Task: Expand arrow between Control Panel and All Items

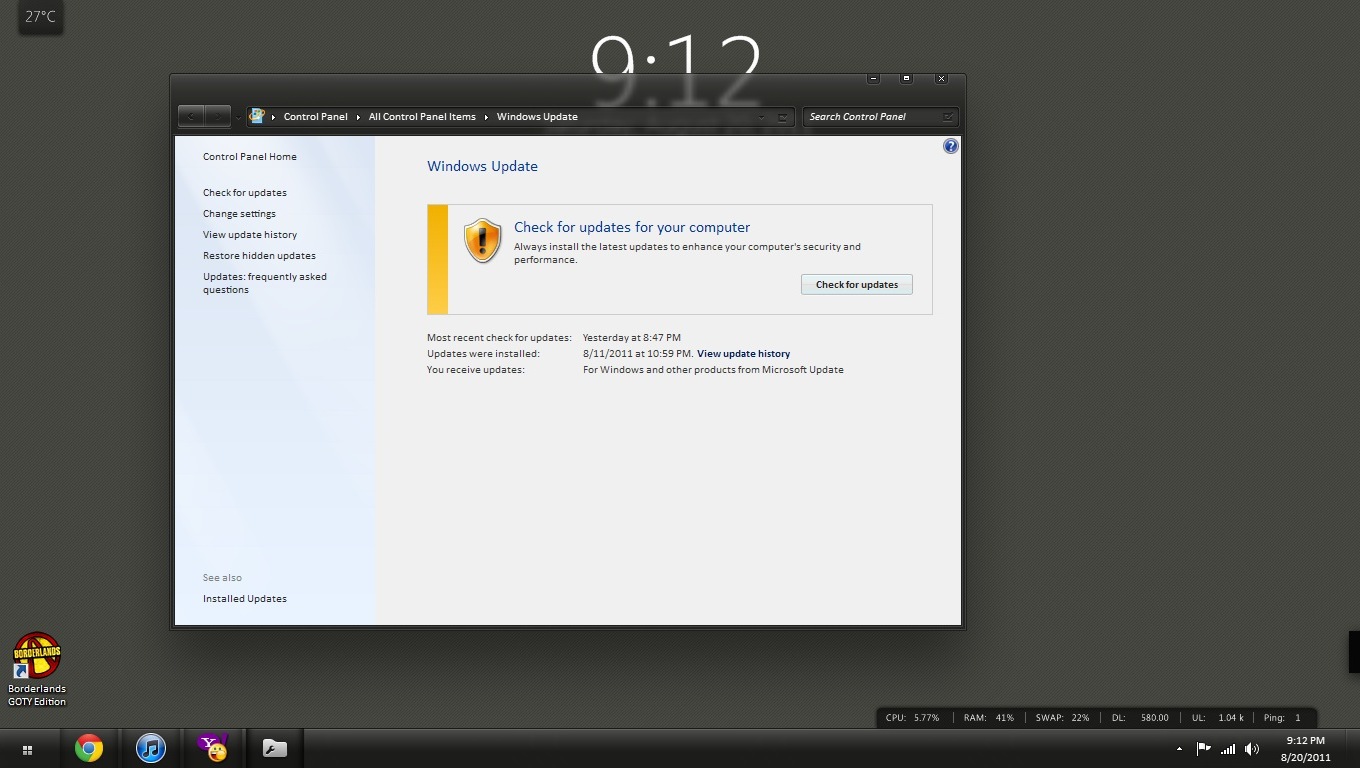Action: (x=358, y=117)
